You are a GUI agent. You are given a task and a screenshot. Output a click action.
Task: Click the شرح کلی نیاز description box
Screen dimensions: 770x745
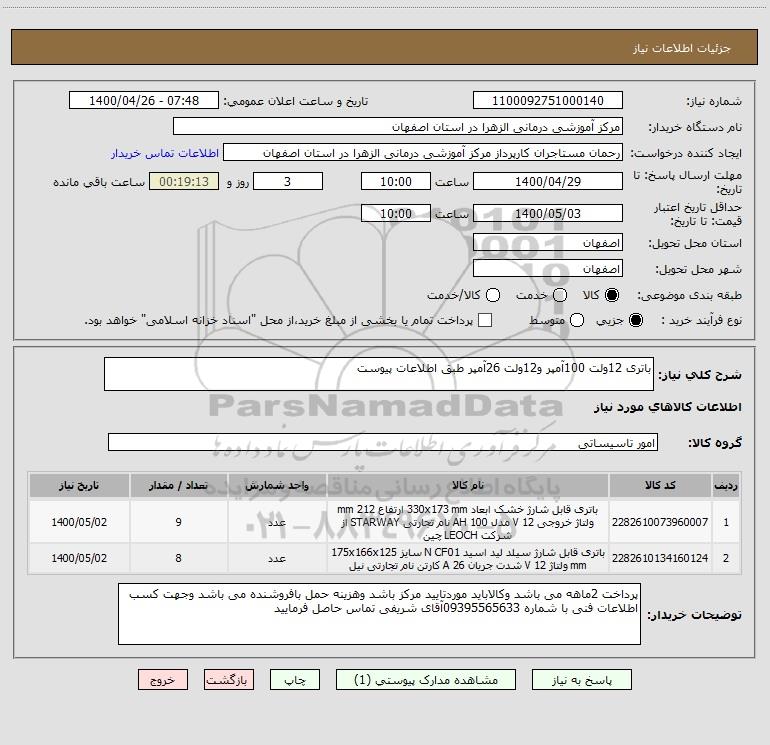tap(379, 374)
